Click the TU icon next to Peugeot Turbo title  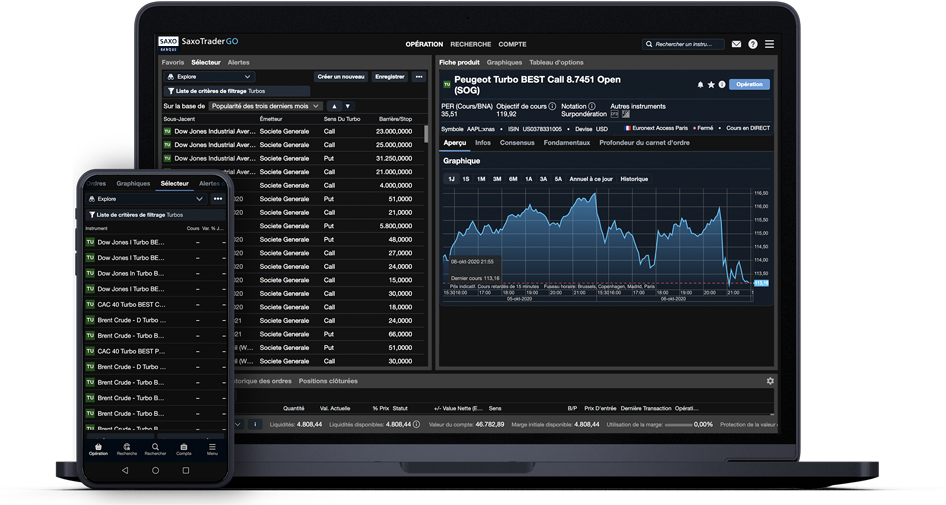point(447,84)
